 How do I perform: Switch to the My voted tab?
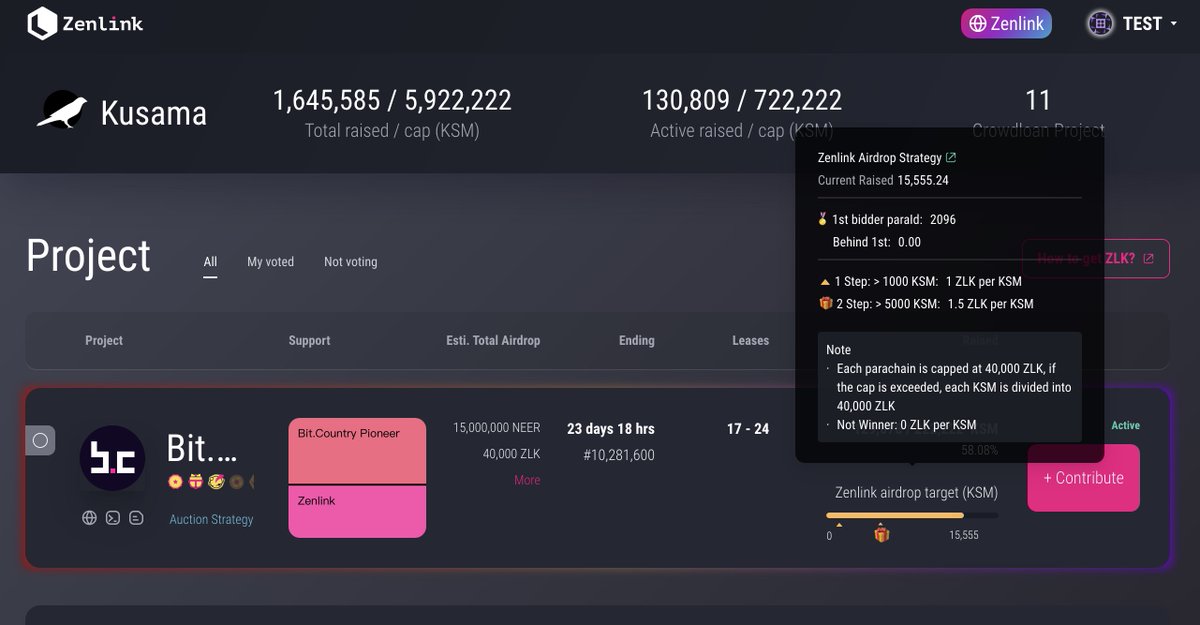(x=271, y=262)
